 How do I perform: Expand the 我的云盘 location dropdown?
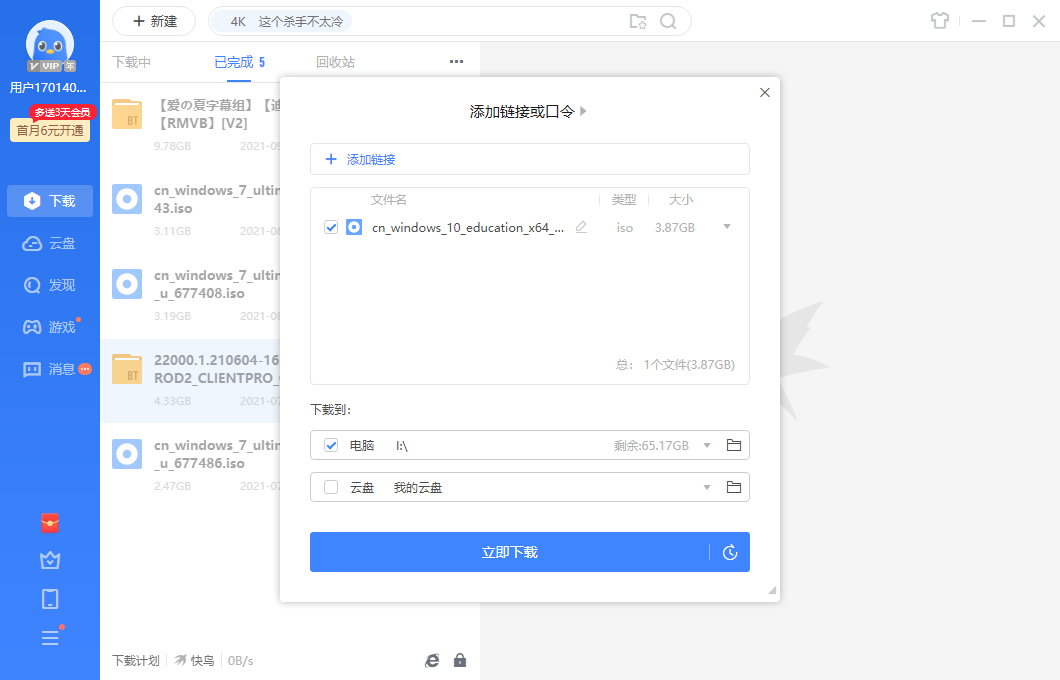point(707,487)
